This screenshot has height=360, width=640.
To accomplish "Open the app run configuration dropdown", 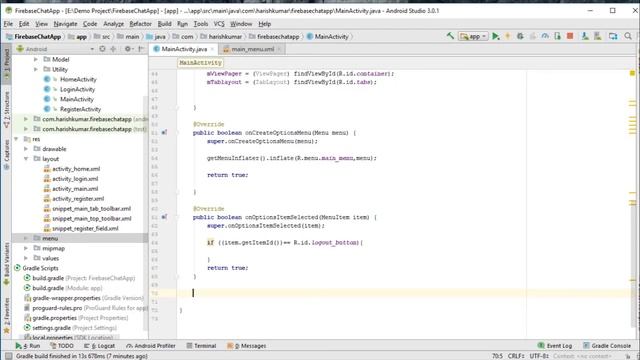I will tap(473, 36).
